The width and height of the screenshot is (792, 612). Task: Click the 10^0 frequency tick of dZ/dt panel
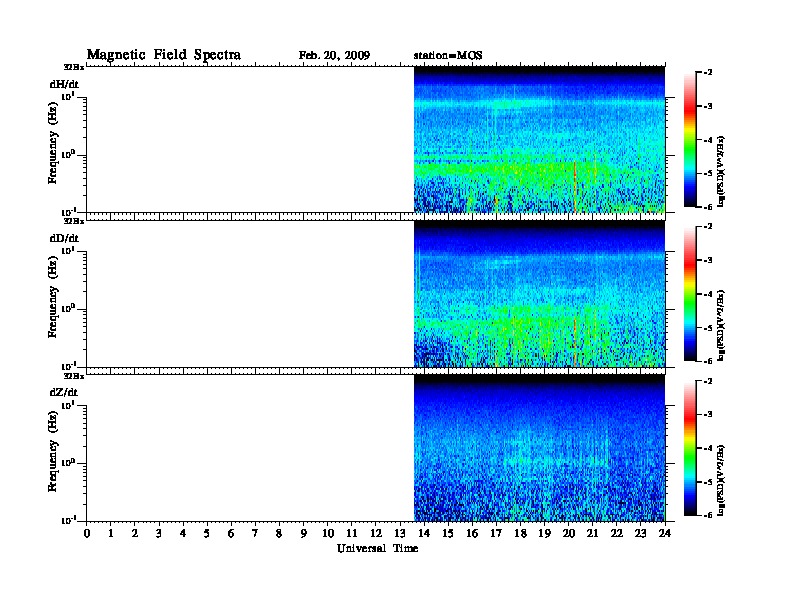pyautogui.click(x=68, y=463)
